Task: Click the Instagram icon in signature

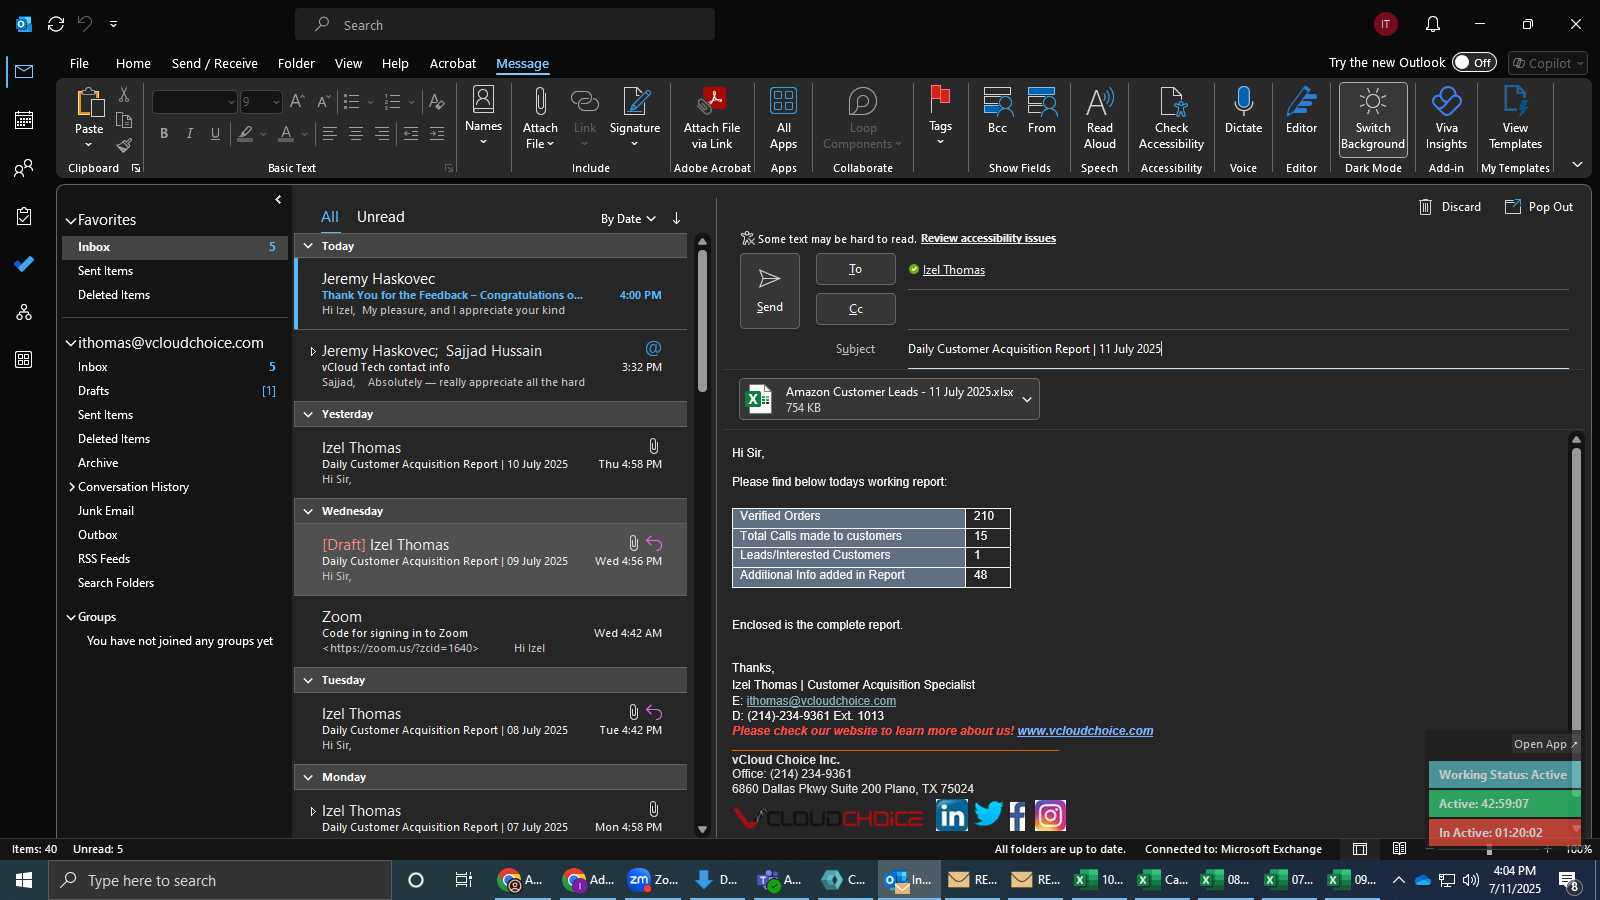Action: tap(1050, 816)
